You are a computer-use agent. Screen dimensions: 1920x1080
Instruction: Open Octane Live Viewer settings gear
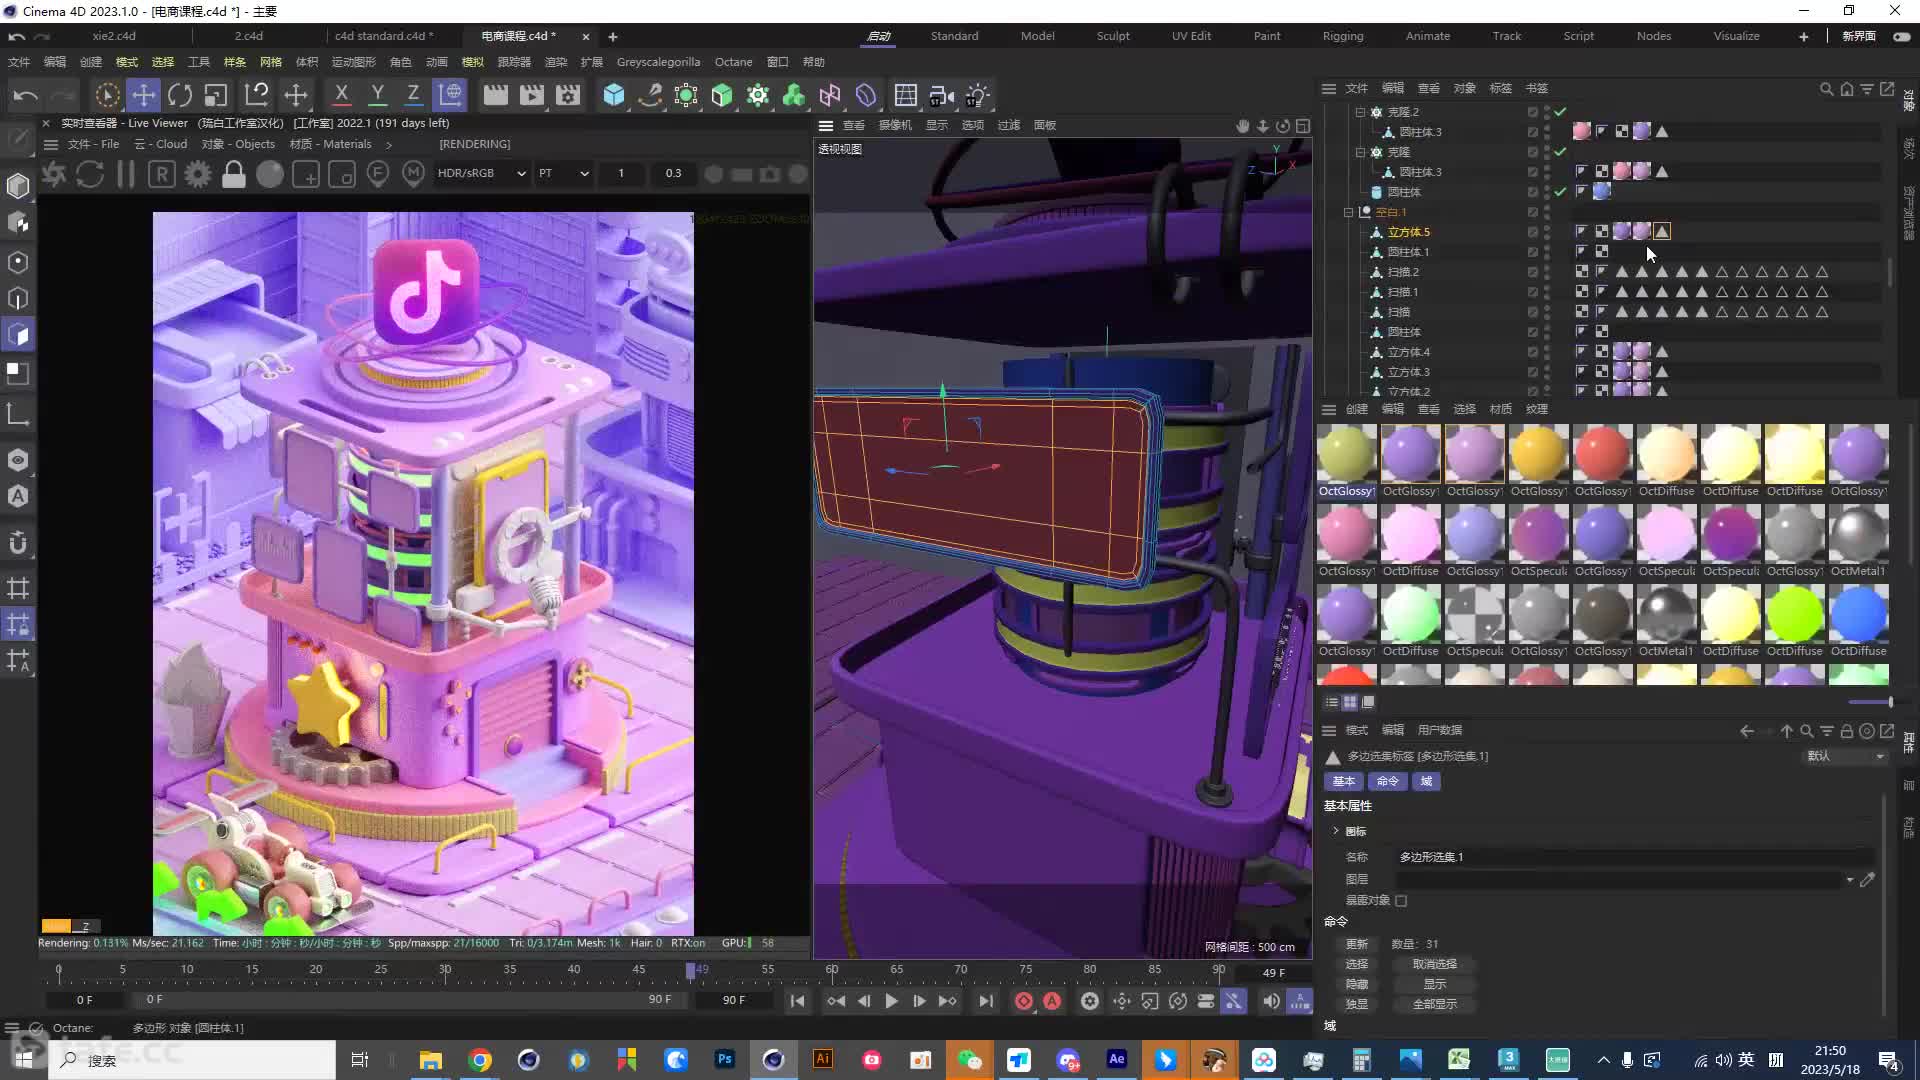point(198,174)
